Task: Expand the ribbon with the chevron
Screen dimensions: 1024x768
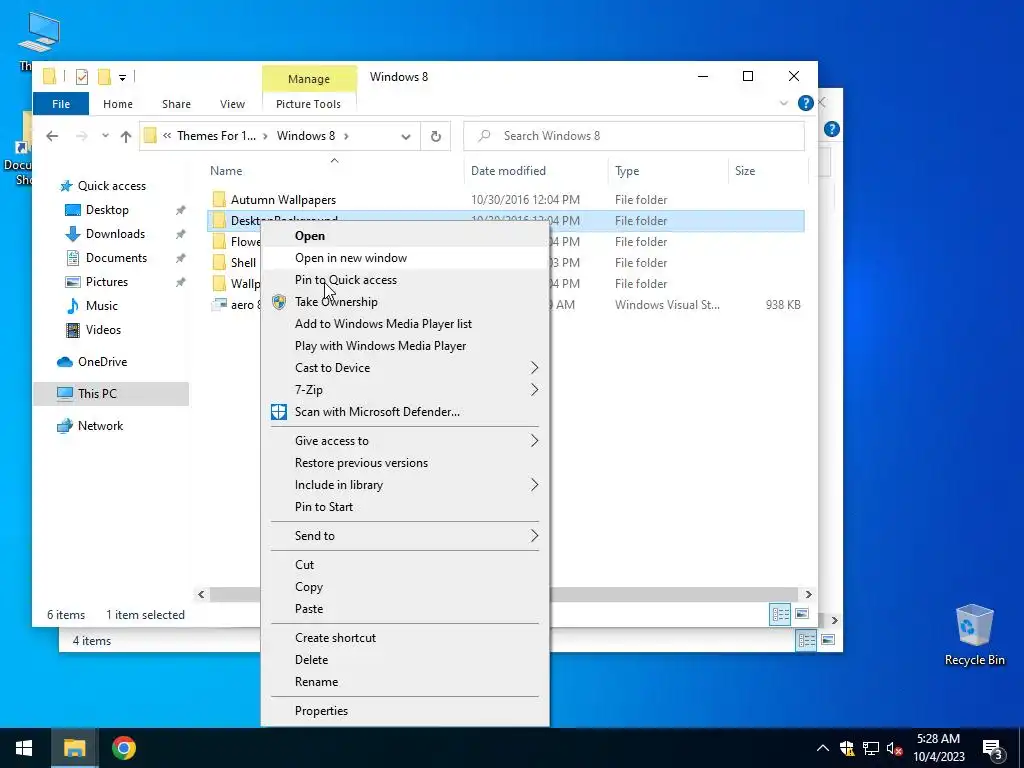Action: pyautogui.click(x=784, y=103)
